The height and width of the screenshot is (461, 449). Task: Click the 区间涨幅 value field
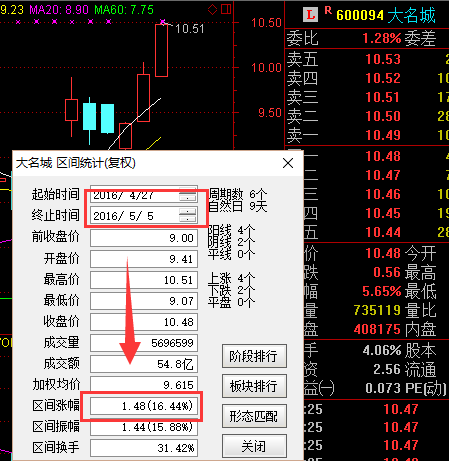tap(144, 405)
